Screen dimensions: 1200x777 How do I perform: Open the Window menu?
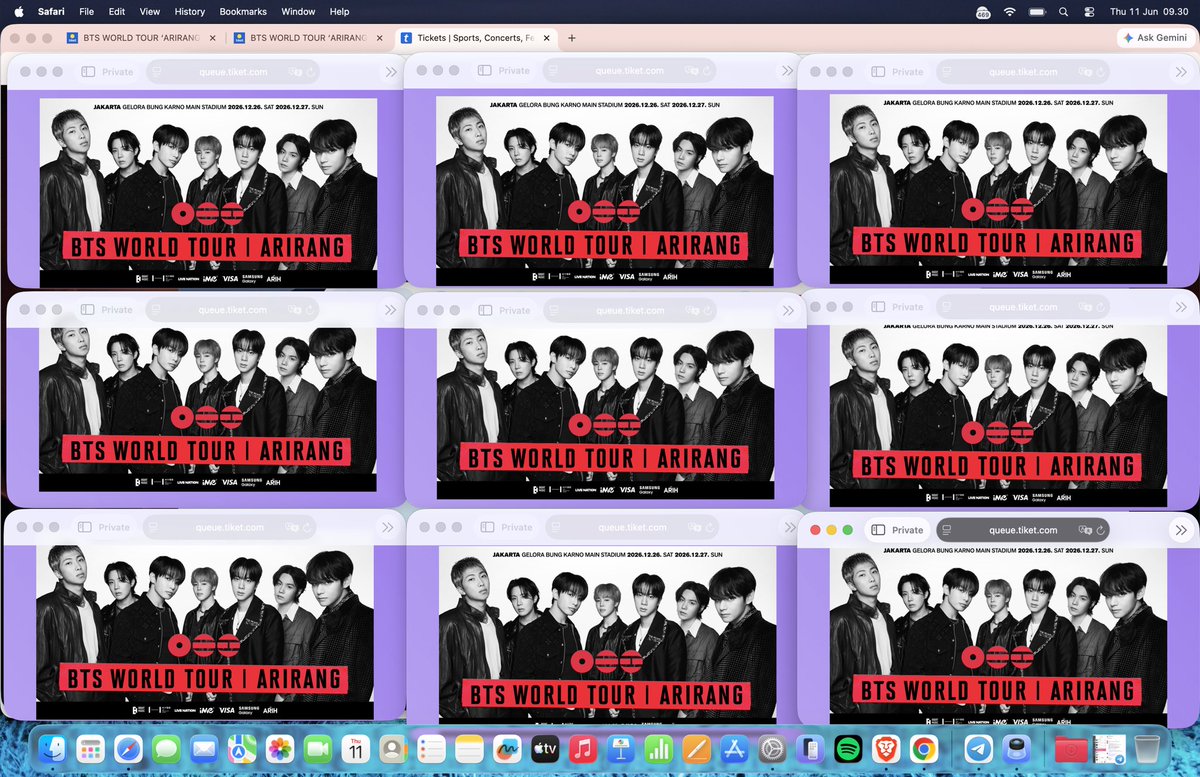298,11
